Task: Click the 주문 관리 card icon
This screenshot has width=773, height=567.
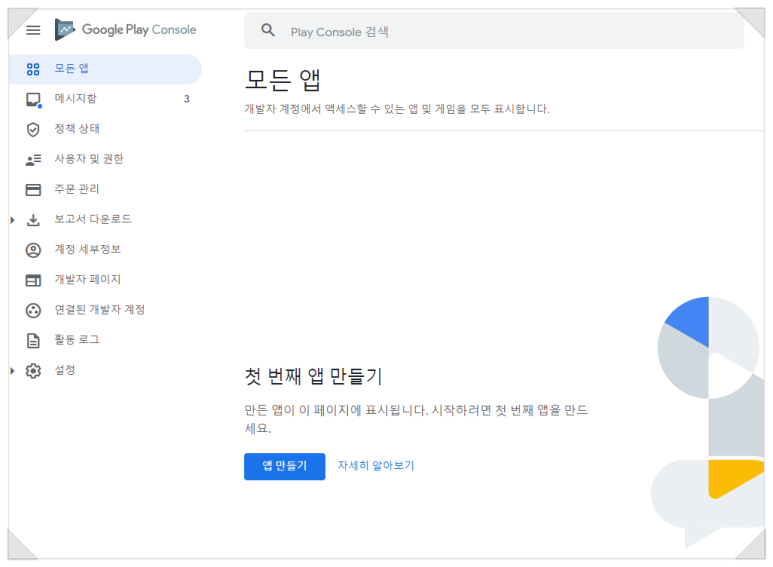Action: point(33,190)
